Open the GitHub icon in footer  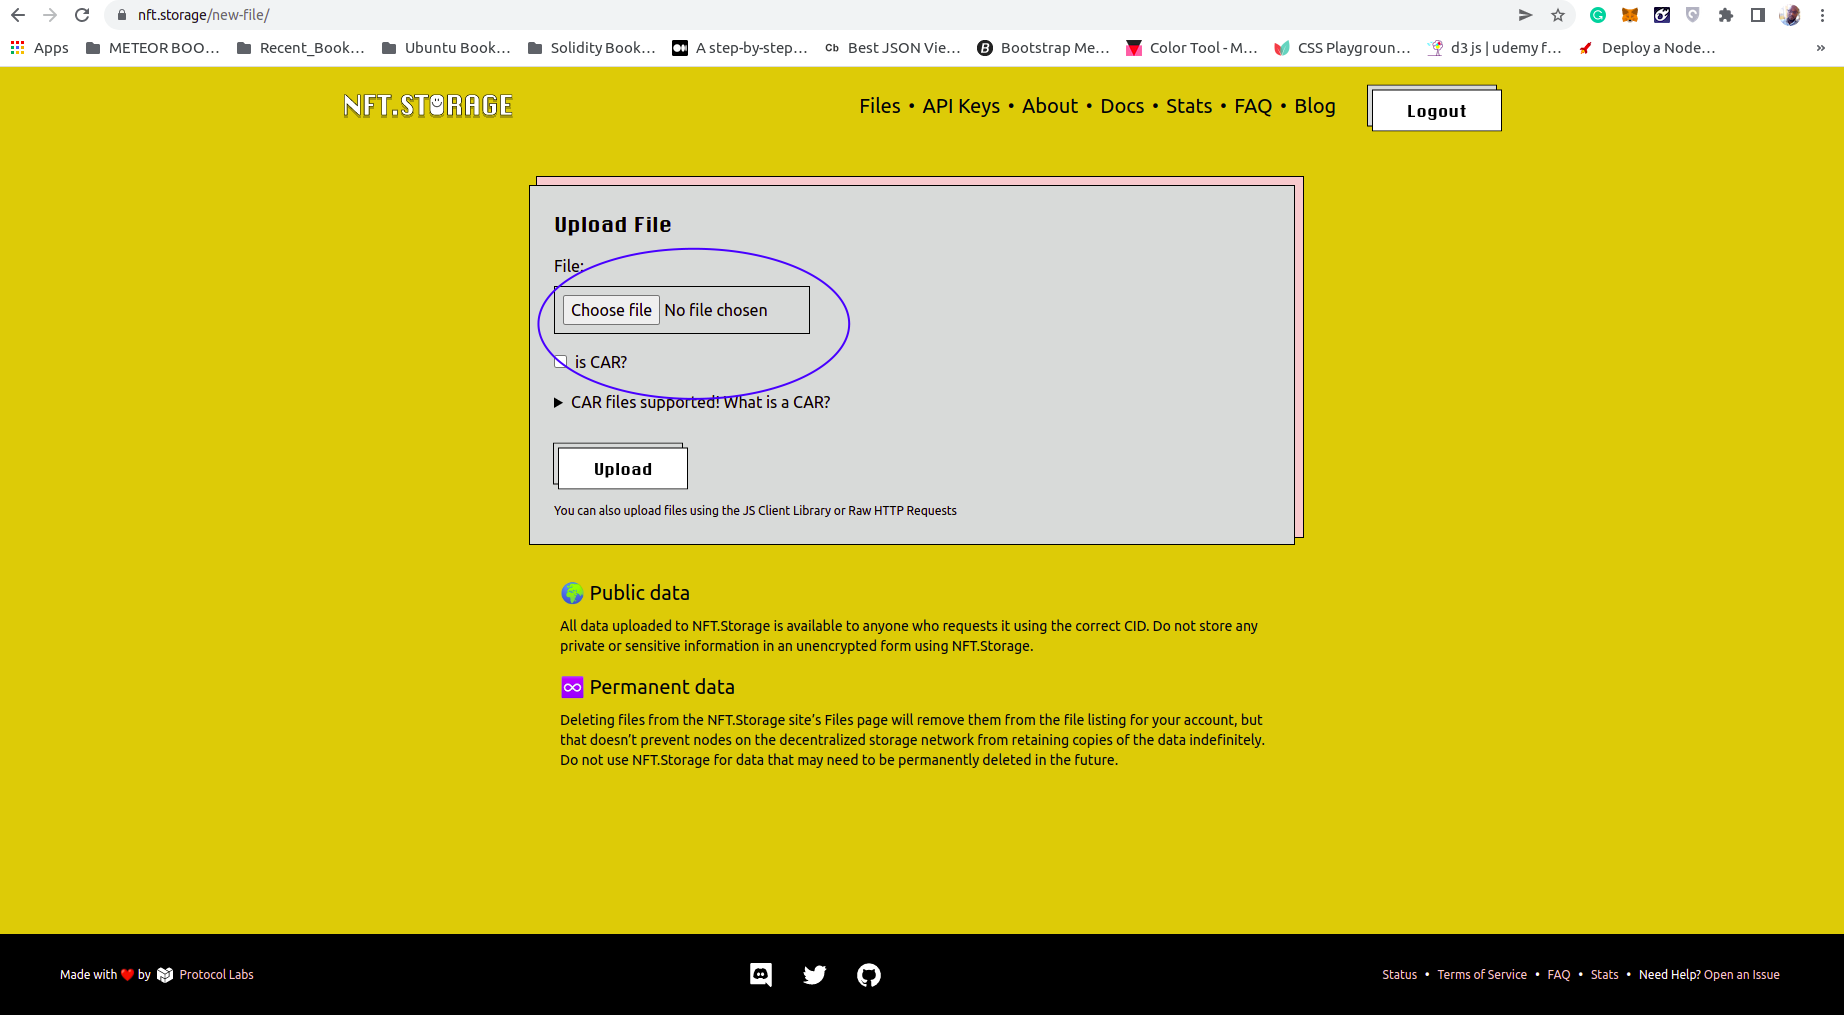(x=869, y=975)
